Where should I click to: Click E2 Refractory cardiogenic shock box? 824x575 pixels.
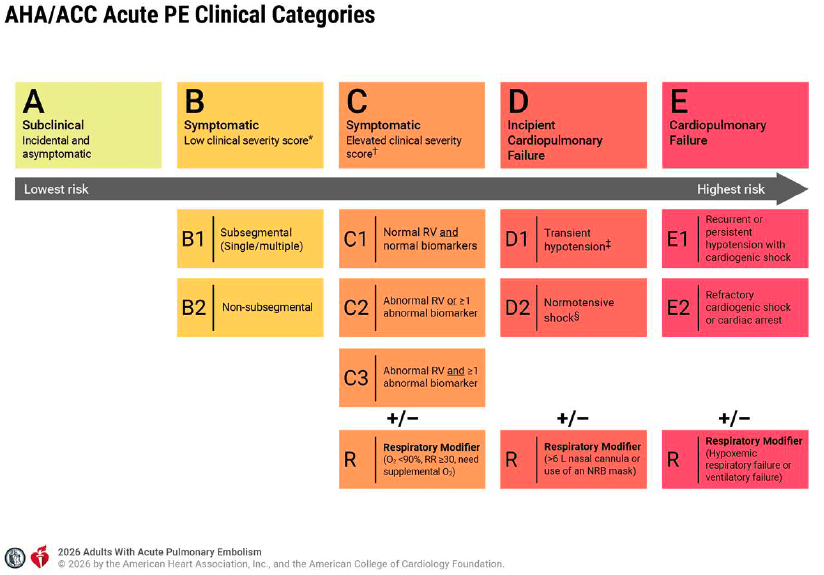[x=735, y=307]
